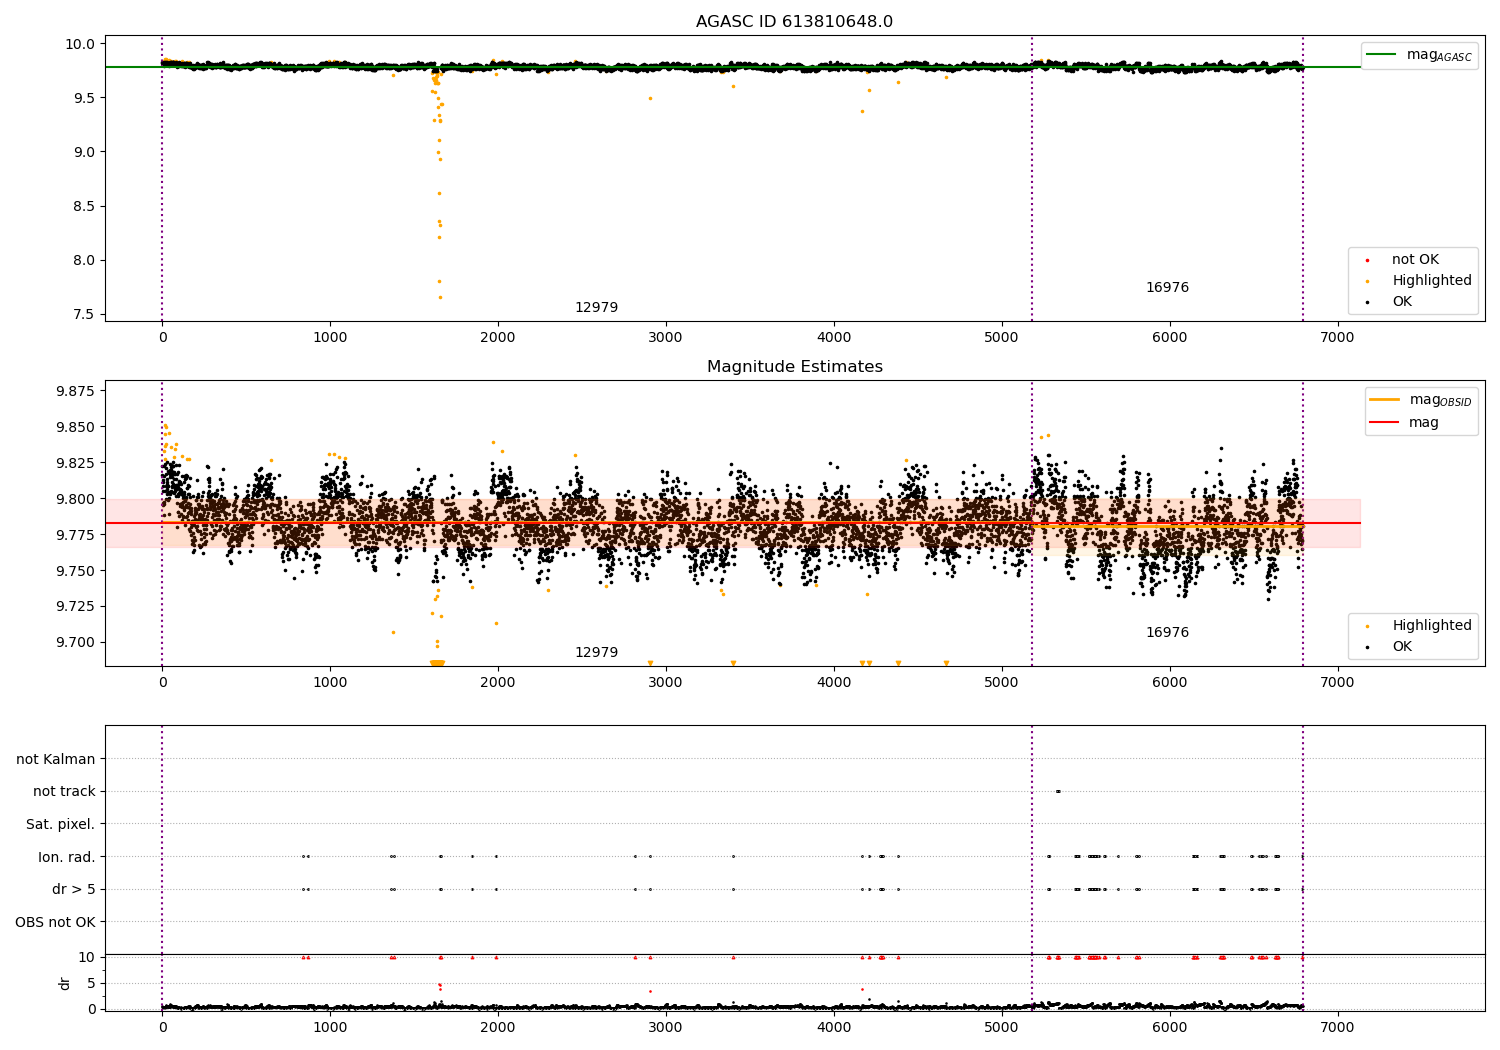Click 'Highlighted' in the top plot legend
Viewport: 1500px width, 1050px height.
[x=1432, y=281]
